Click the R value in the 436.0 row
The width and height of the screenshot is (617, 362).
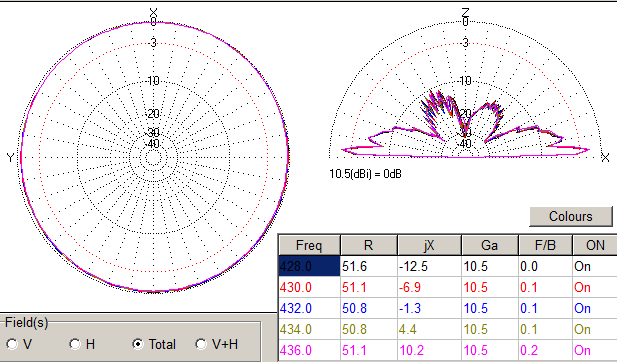tap(369, 350)
